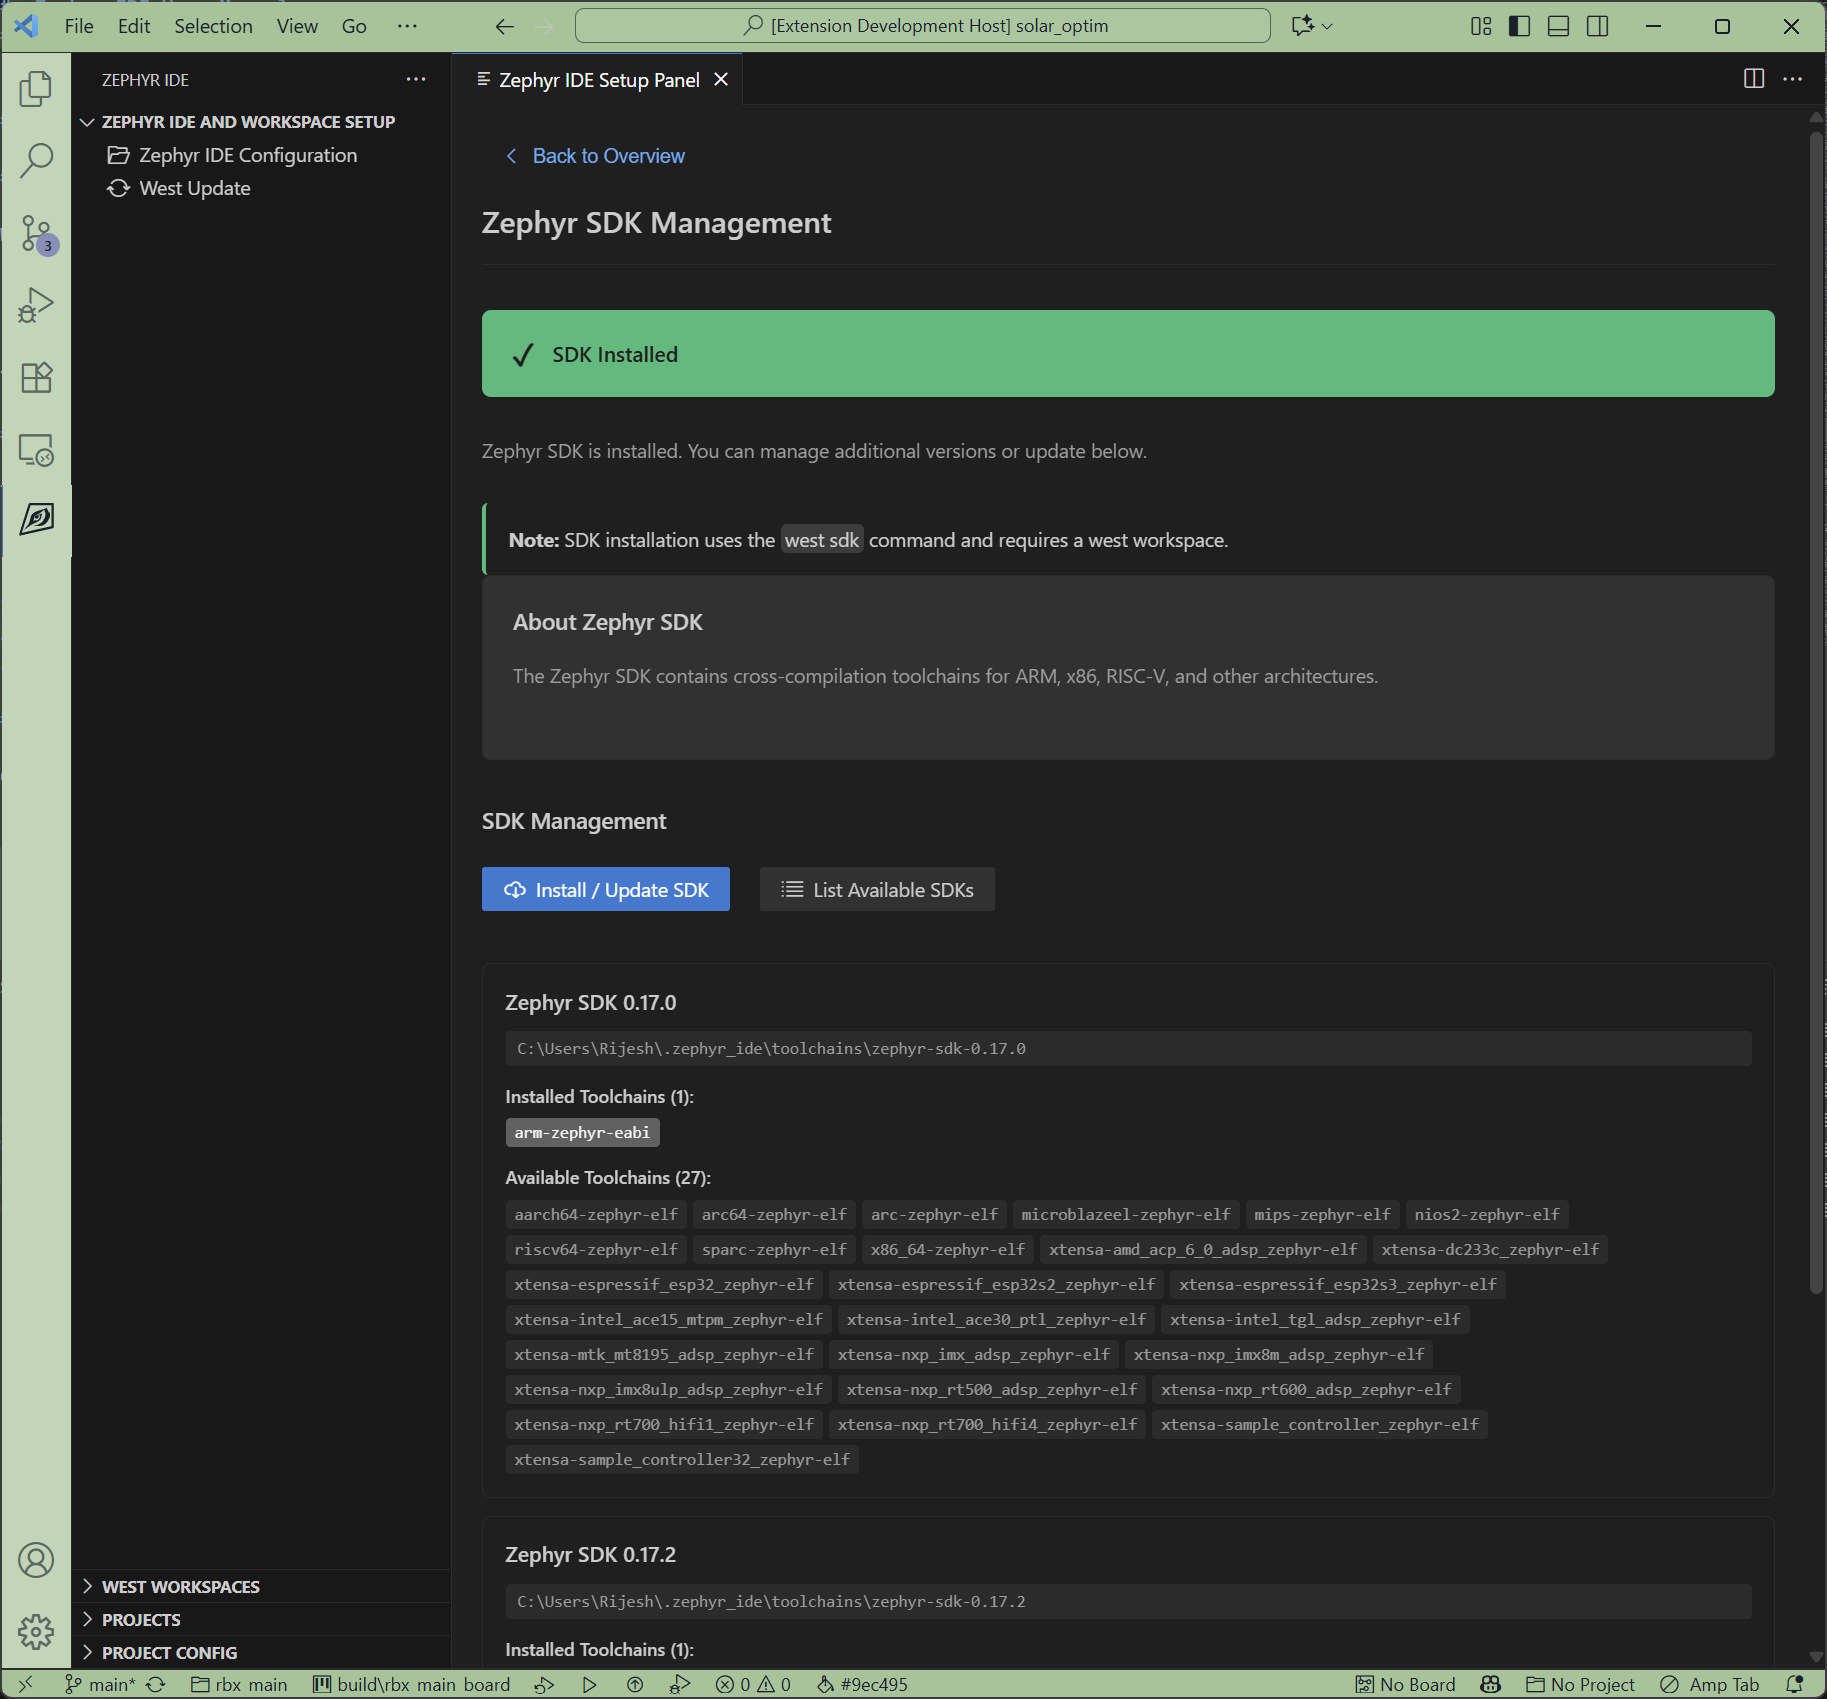Click the #9ec495 color status item
Viewport: 1827px width, 1699px height.
tap(862, 1684)
